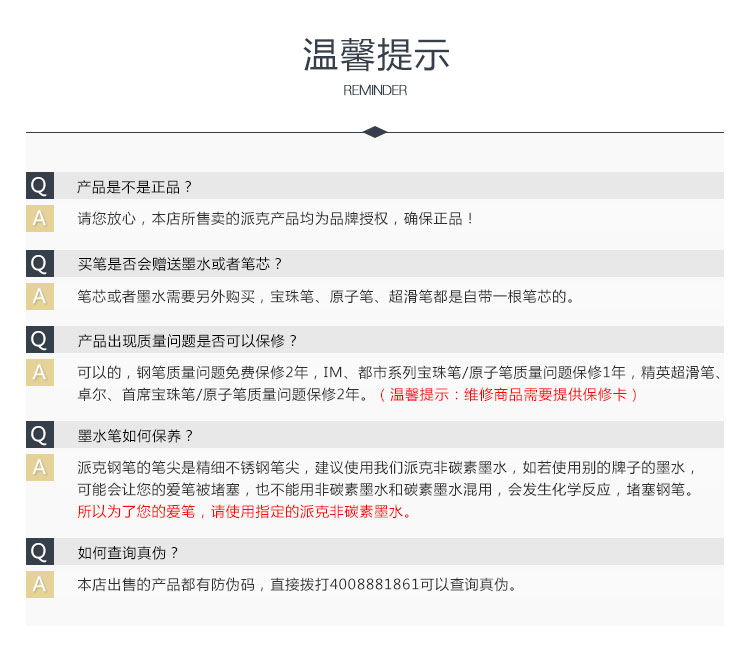Click the question text '产品是不是正品？'
Viewport: 750px width, 645px height.
point(135,187)
